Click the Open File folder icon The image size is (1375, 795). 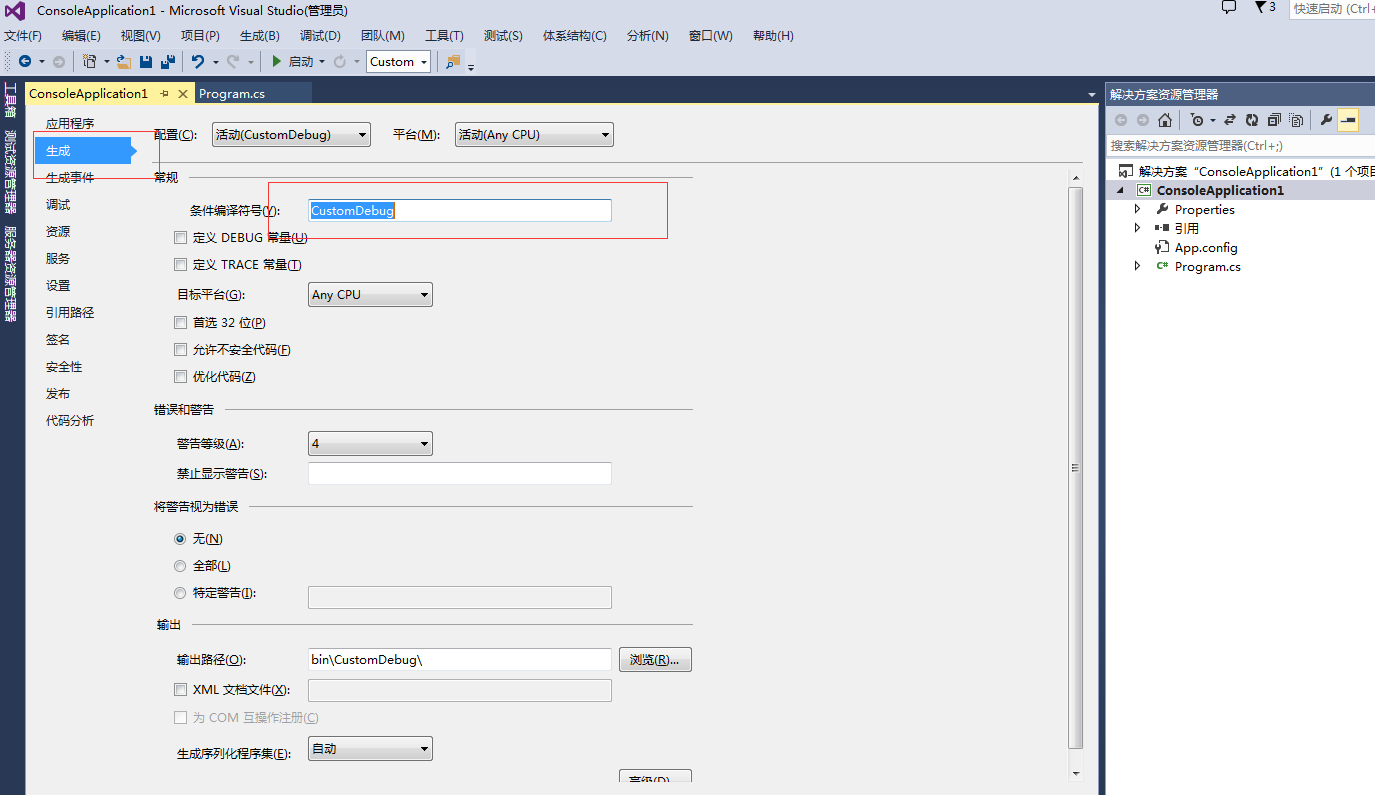[x=124, y=62]
